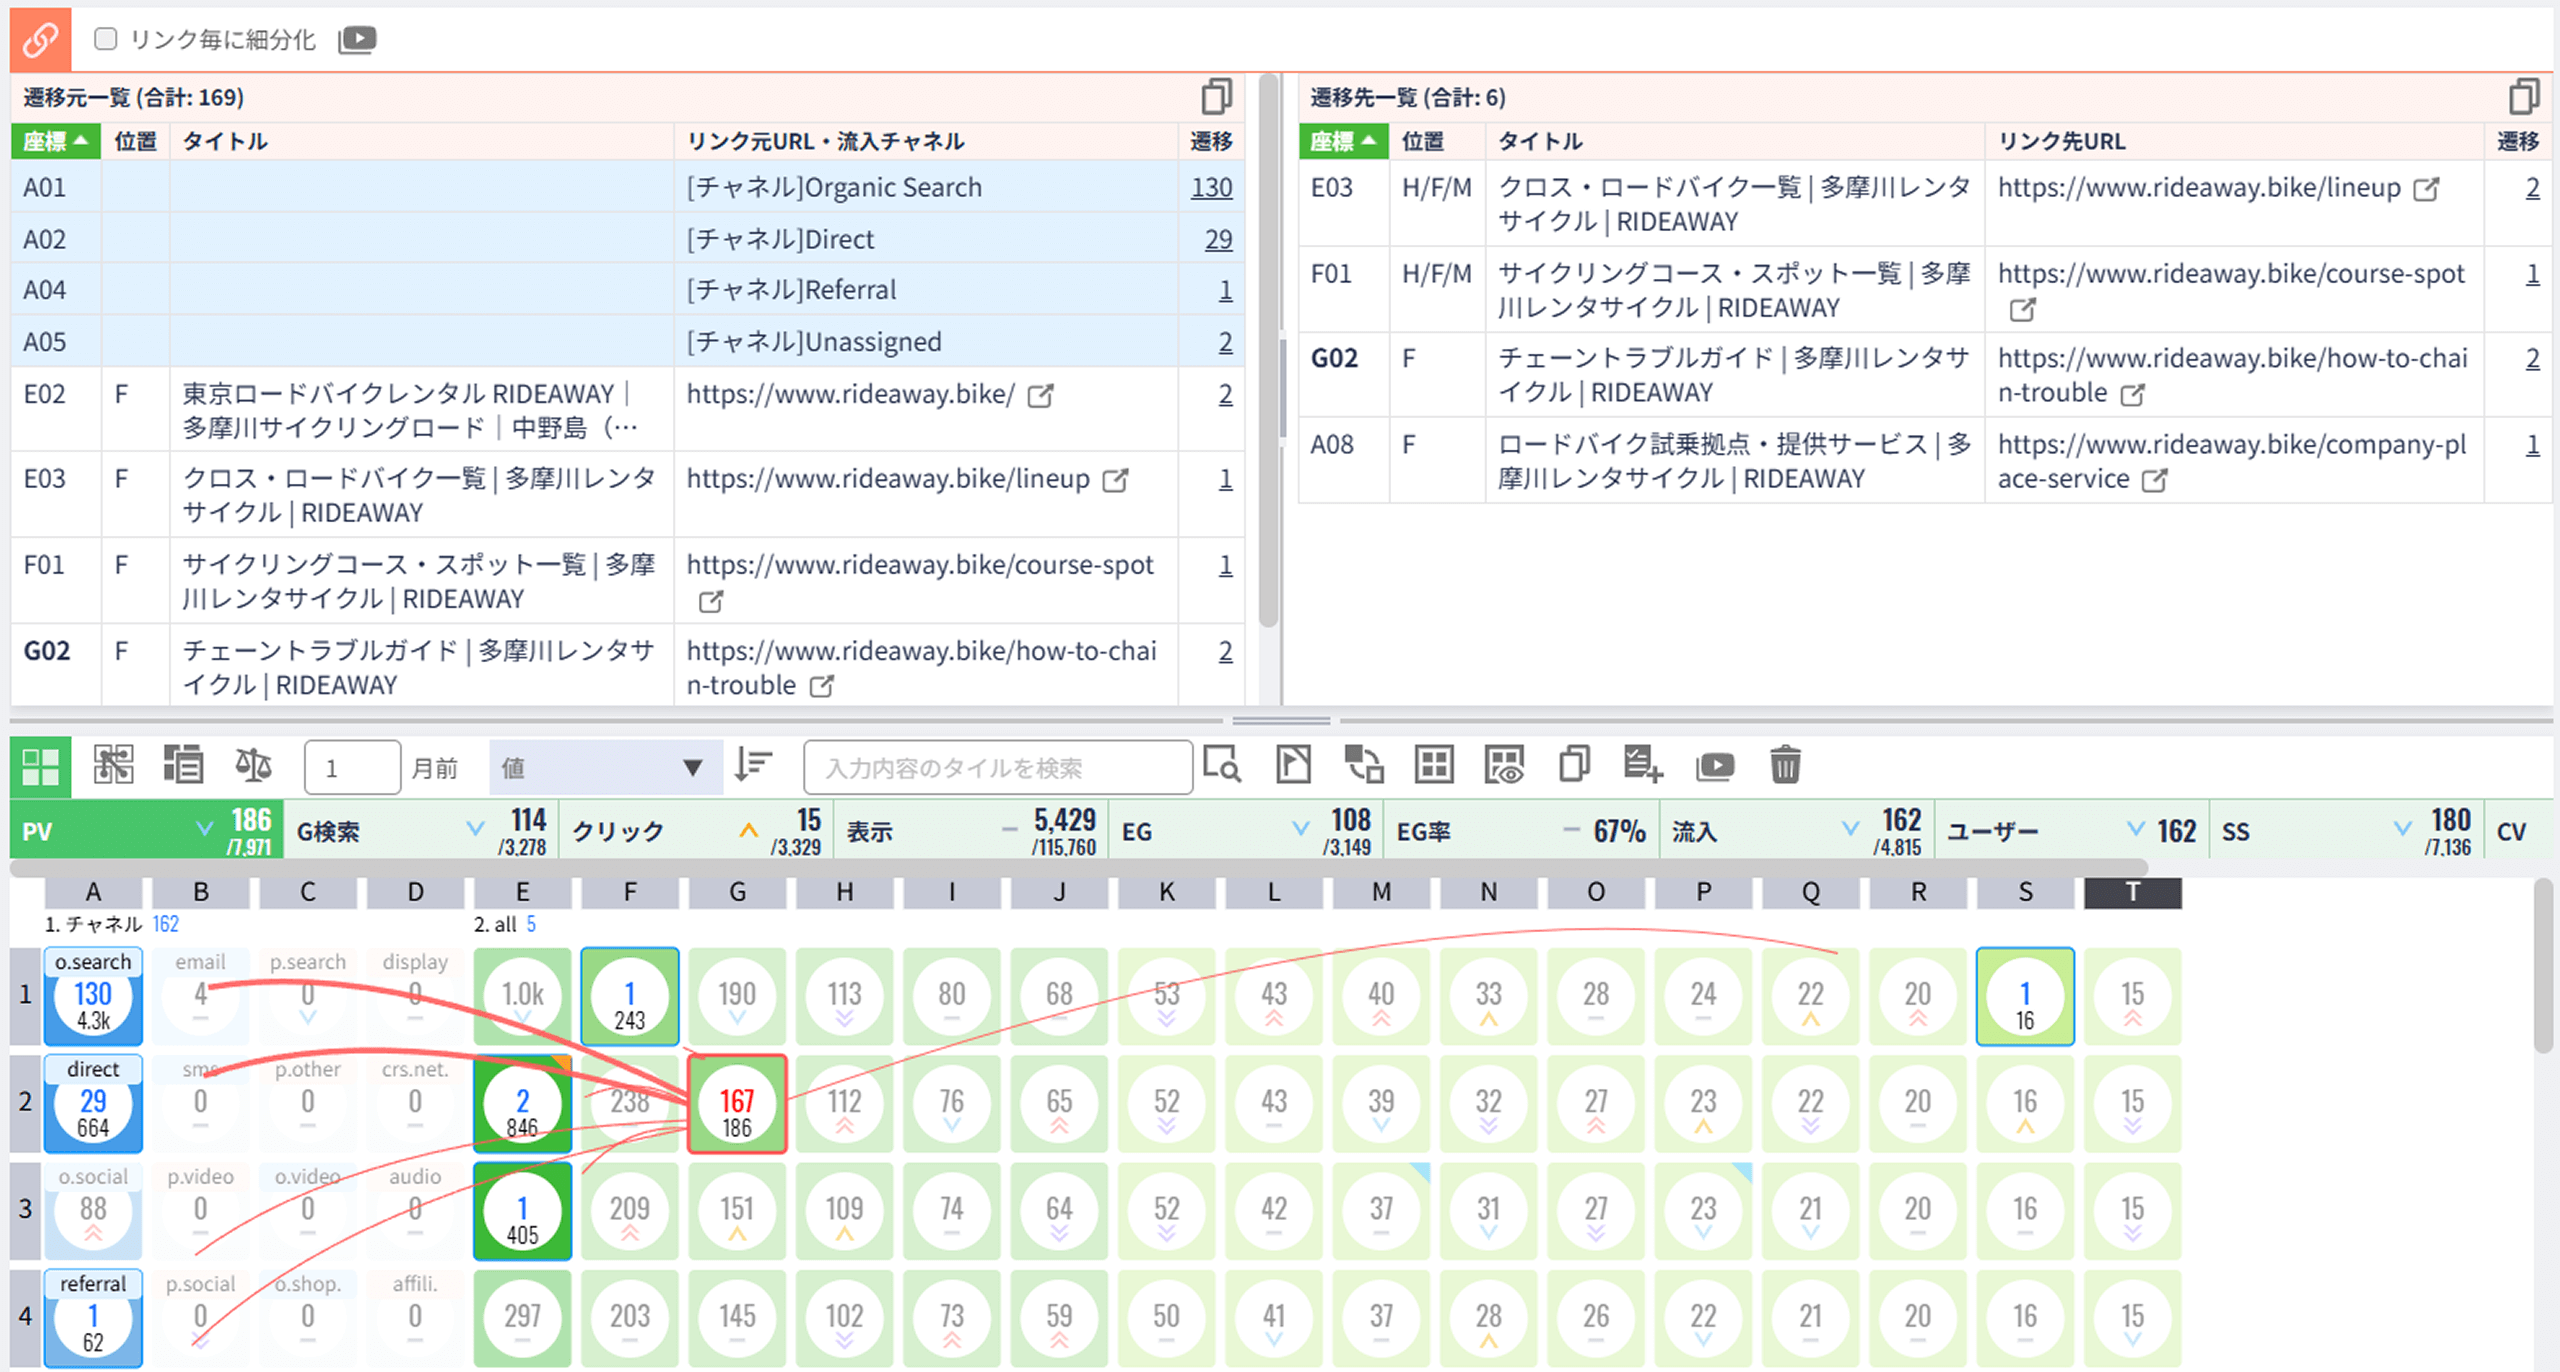Sort 遷移元 table by 座標 header
Image resolution: width=2560 pixels, height=1372 pixels.
pyautogui.click(x=56, y=141)
